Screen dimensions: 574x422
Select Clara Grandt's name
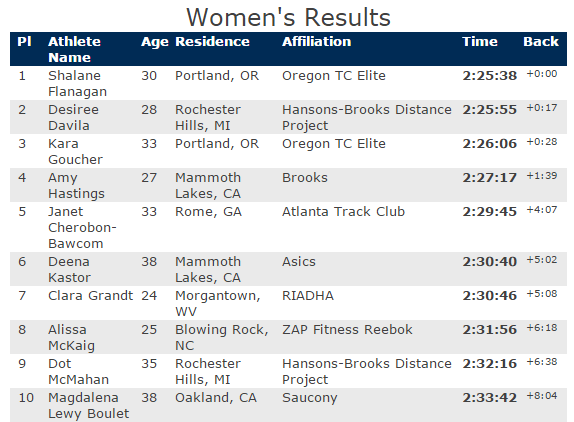[x=90, y=296]
